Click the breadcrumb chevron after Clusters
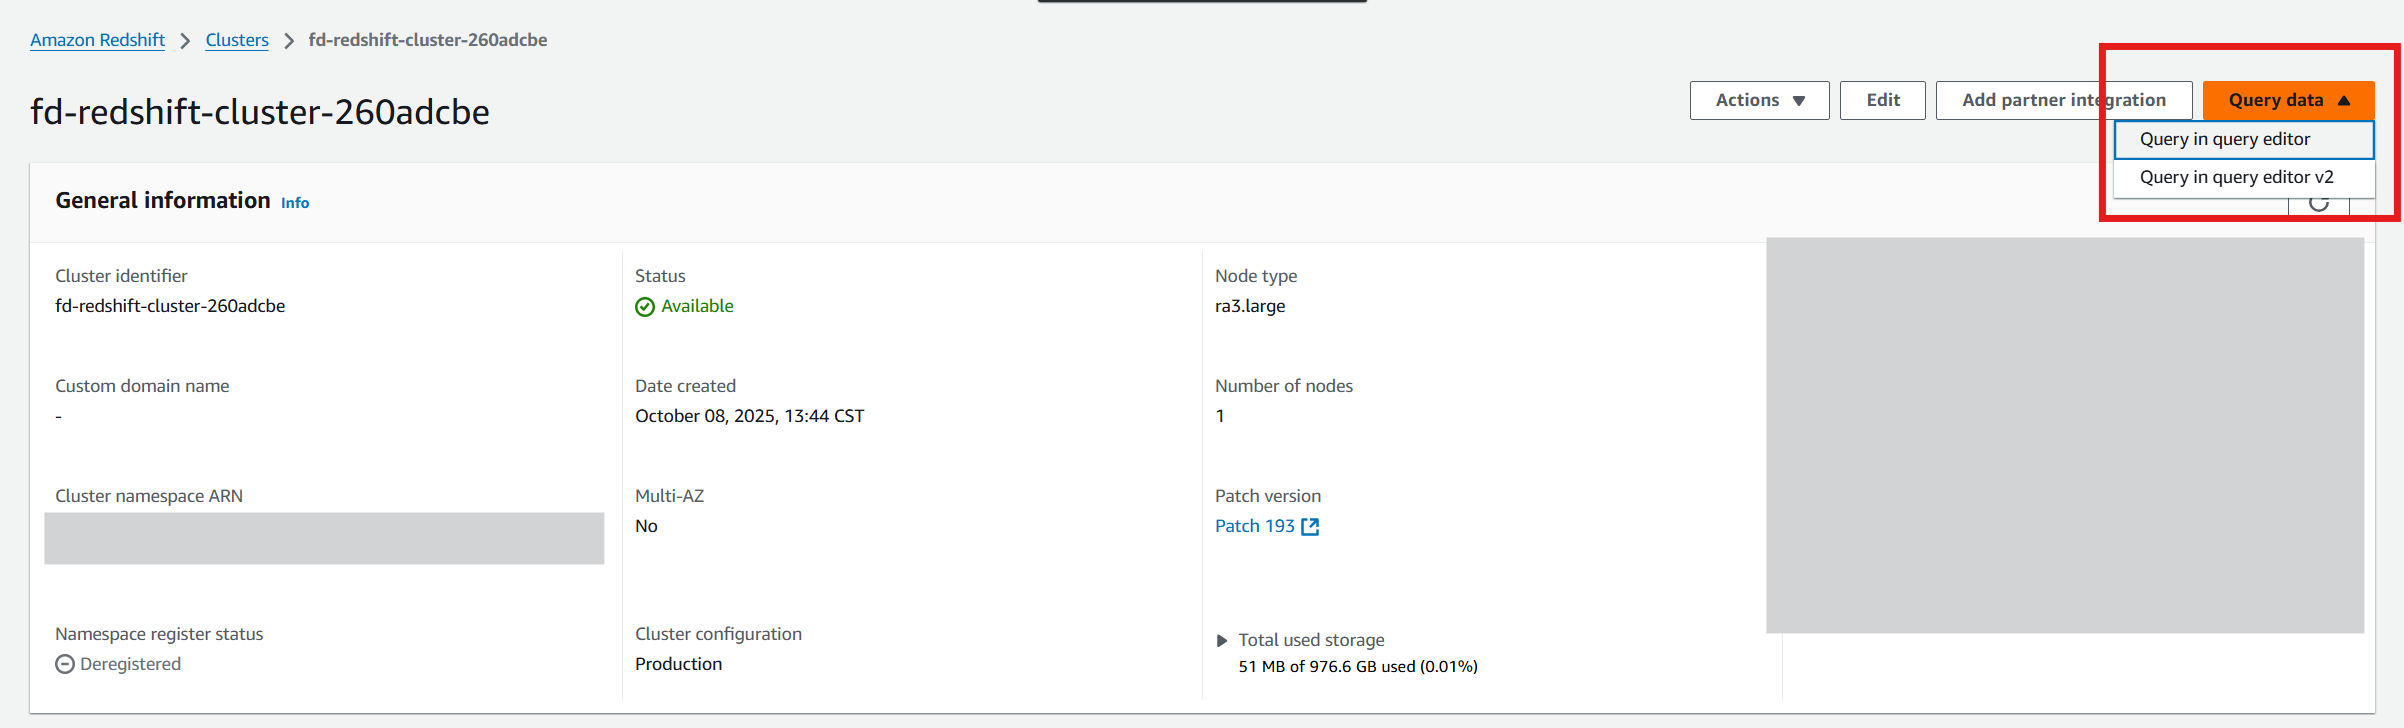 coord(289,41)
